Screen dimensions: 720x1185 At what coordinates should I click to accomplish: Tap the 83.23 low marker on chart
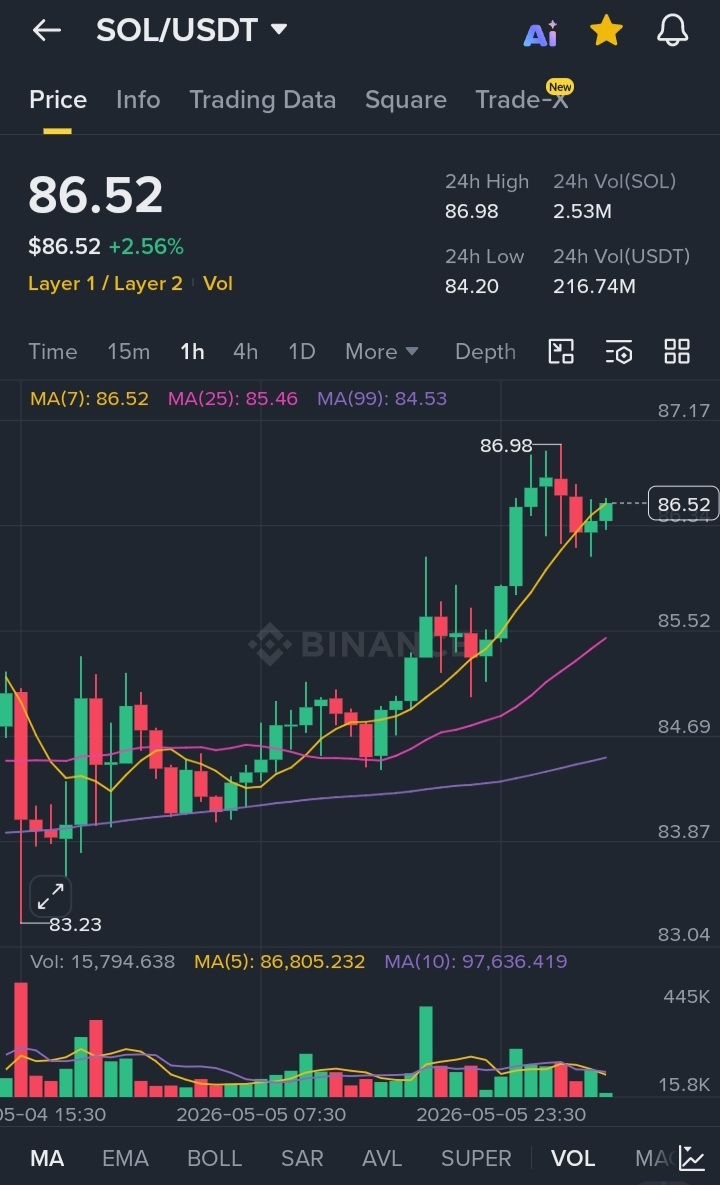pyautogui.click(x=76, y=924)
